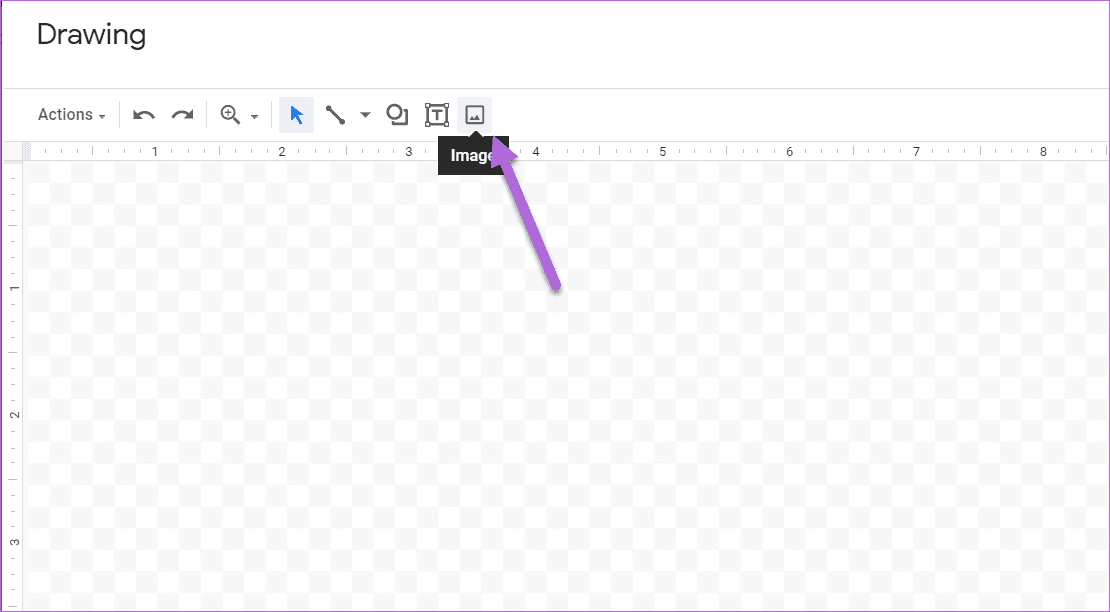
Task: Expand the zoom options dropdown
Action: 255,116
